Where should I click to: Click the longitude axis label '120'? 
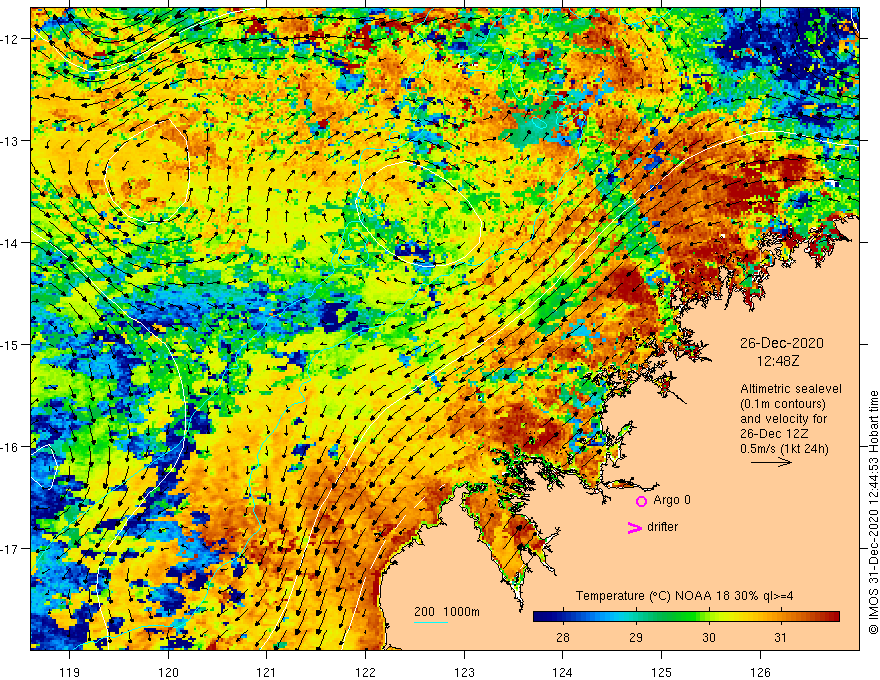[x=168, y=672]
